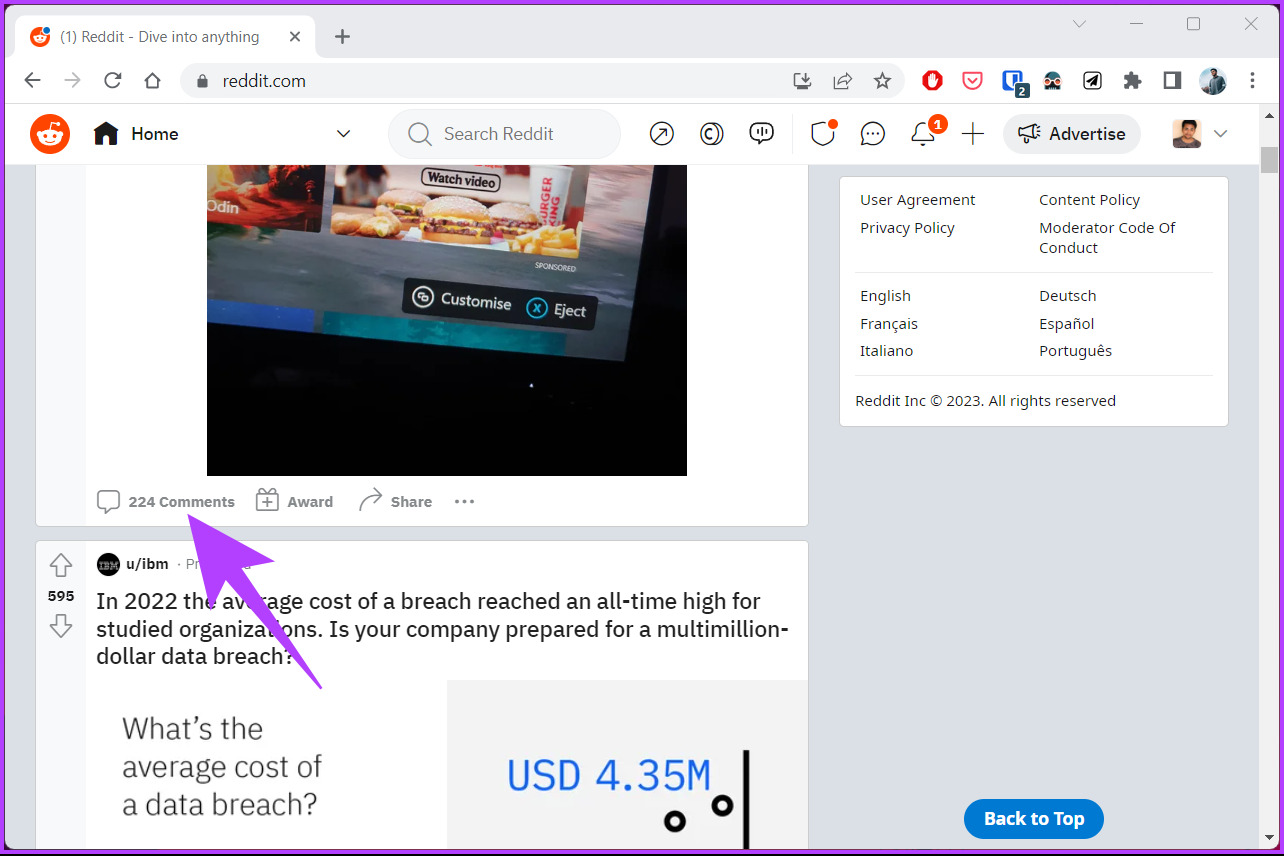The height and width of the screenshot is (856, 1284).
Task: Bookmark the page with the star icon
Action: (883, 81)
